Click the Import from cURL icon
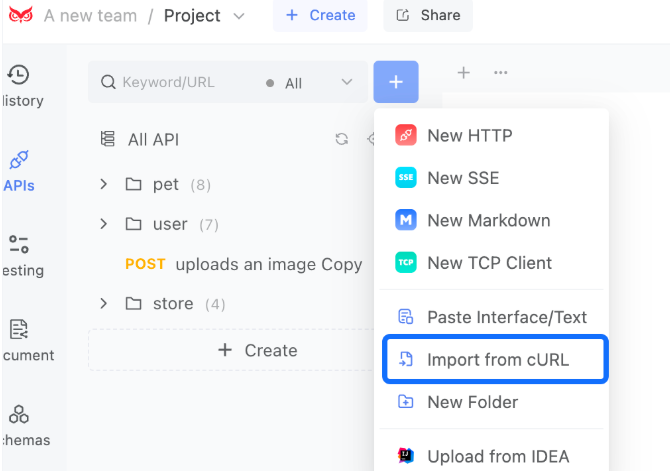 pyautogui.click(x=406, y=359)
